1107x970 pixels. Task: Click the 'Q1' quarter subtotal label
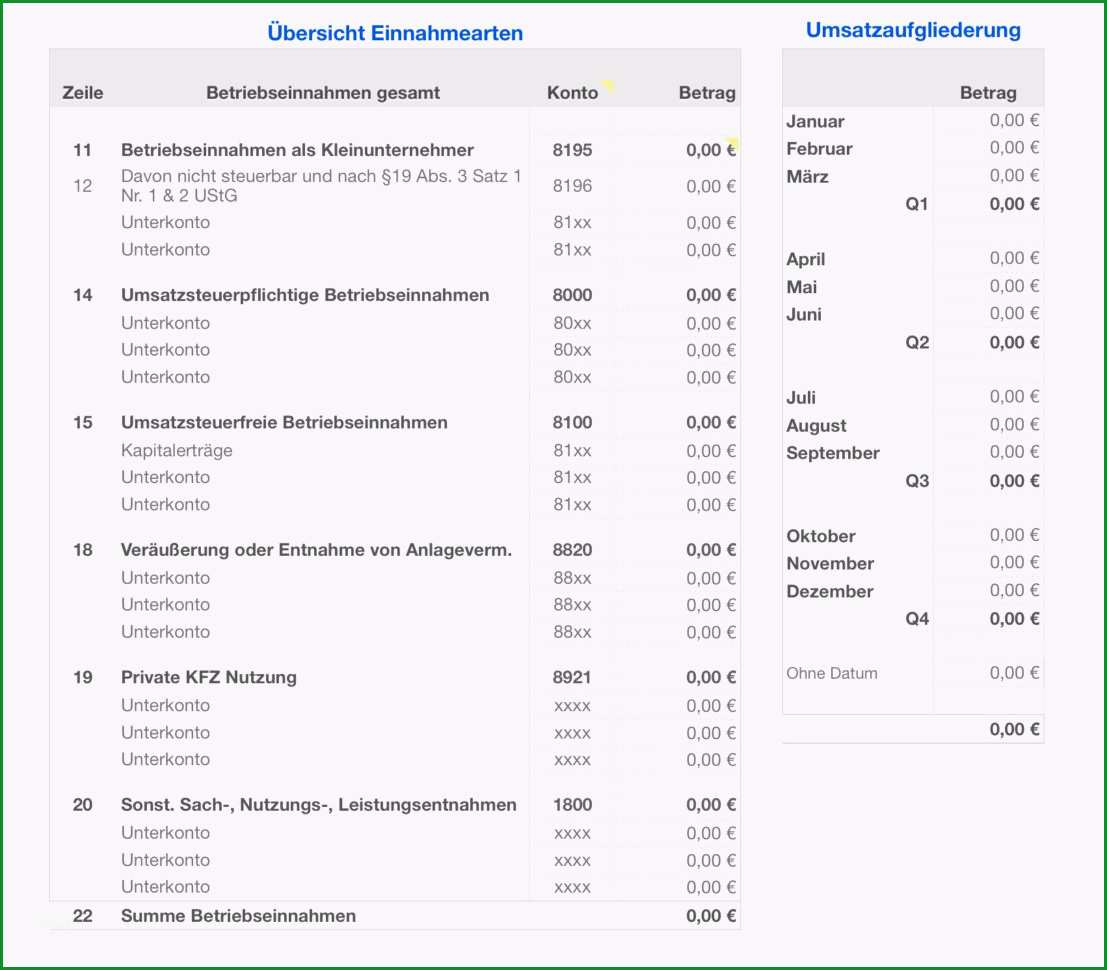point(916,204)
